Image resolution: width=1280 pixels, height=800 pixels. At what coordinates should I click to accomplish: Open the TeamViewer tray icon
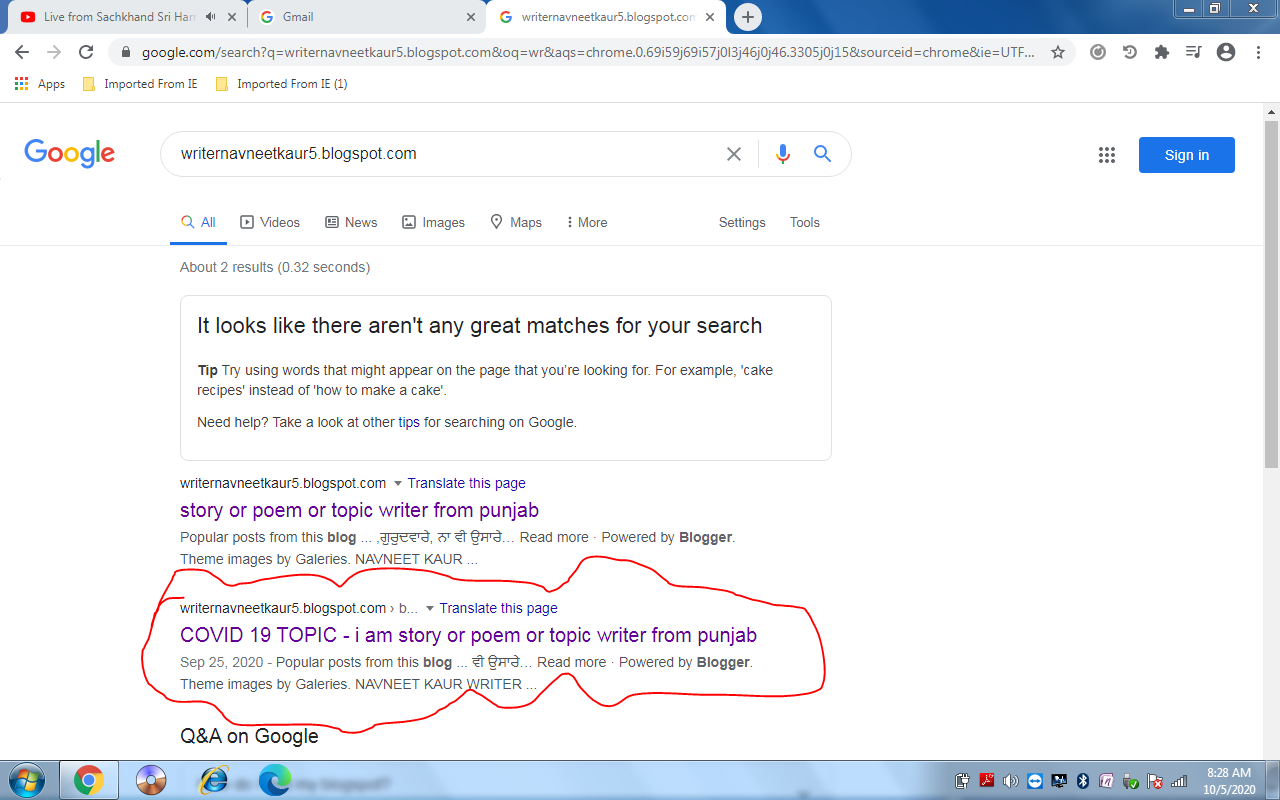[1035, 781]
